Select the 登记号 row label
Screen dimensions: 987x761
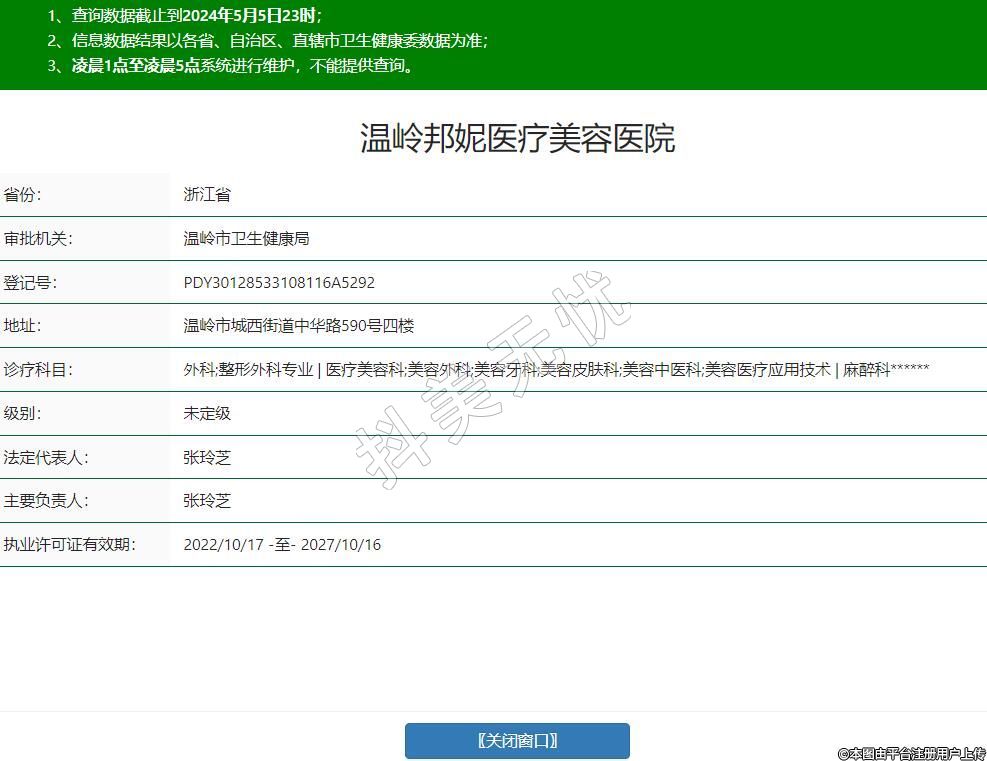30,283
